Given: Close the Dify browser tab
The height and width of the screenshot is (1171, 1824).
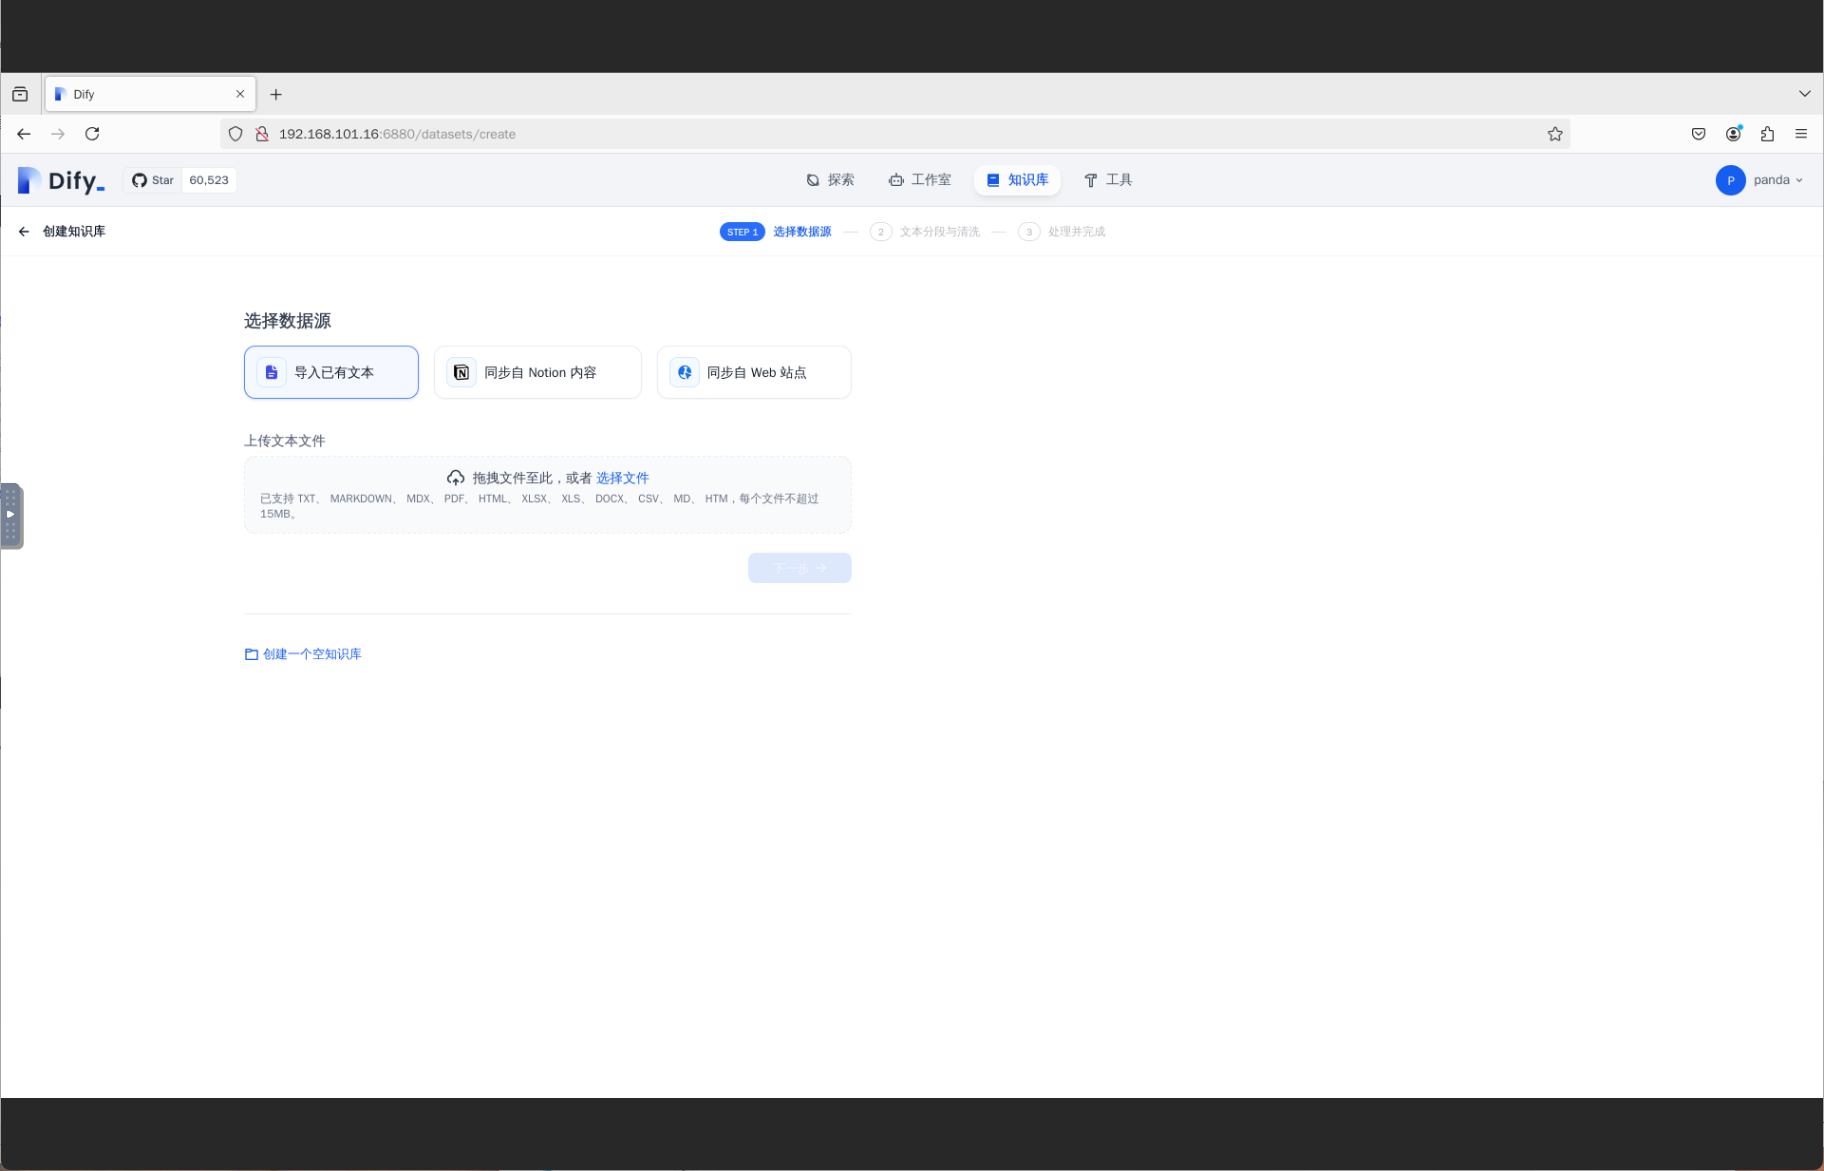Looking at the screenshot, I should [x=240, y=94].
